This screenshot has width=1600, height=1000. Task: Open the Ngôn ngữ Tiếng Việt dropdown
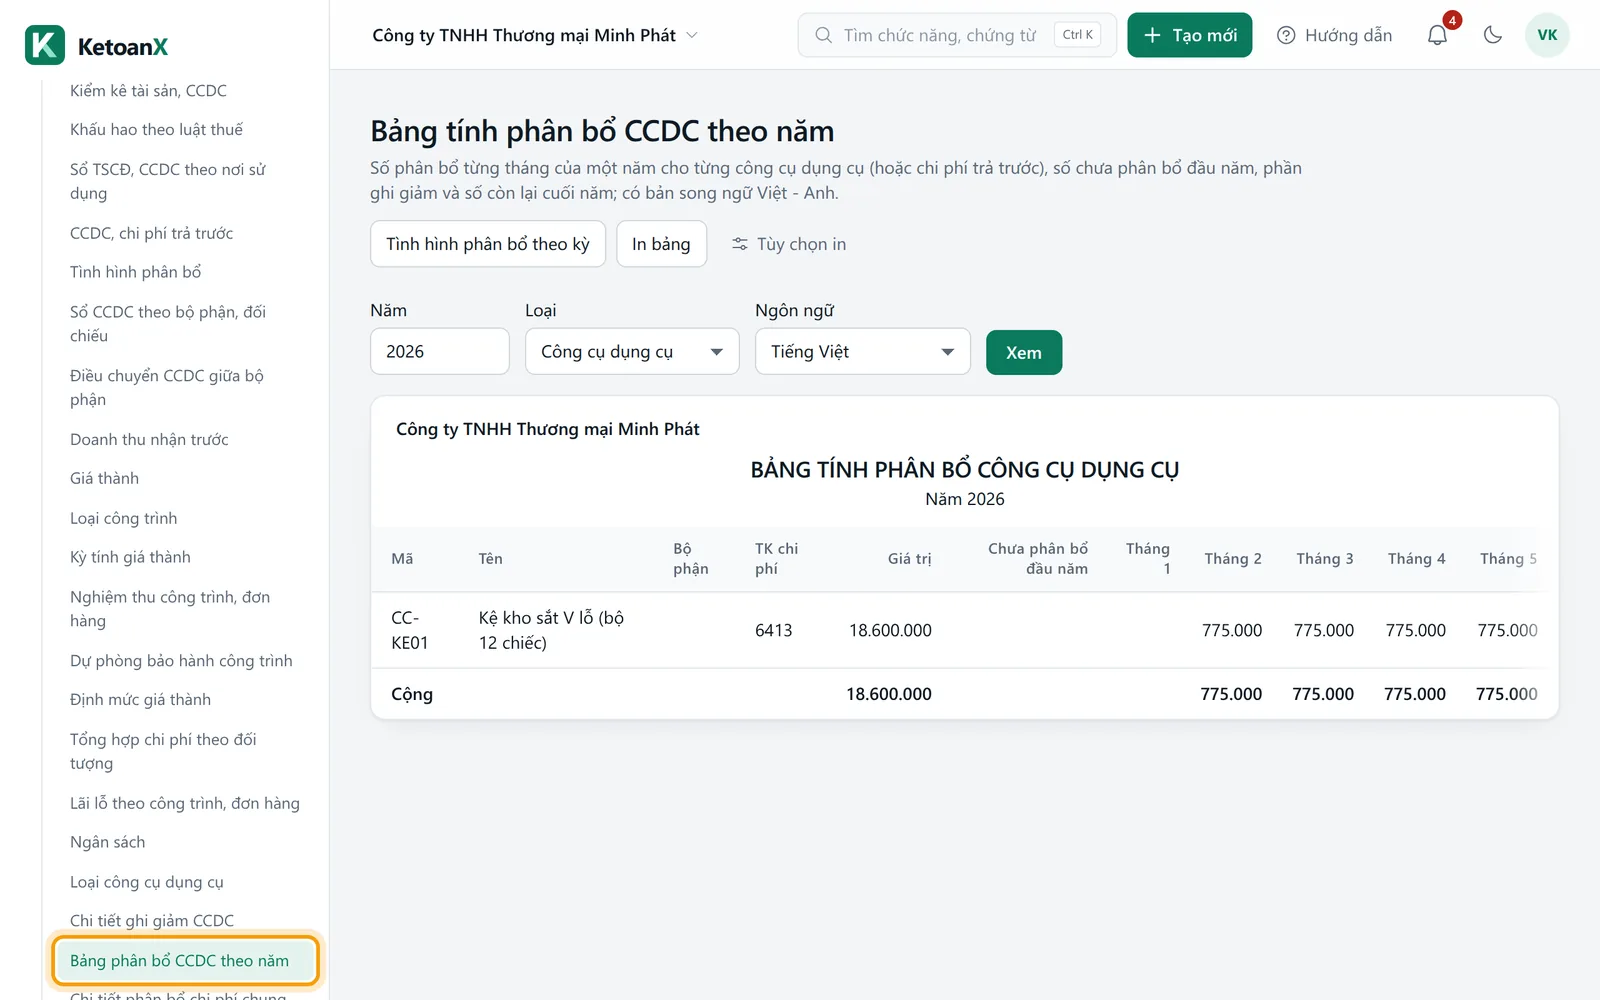click(863, 352)
